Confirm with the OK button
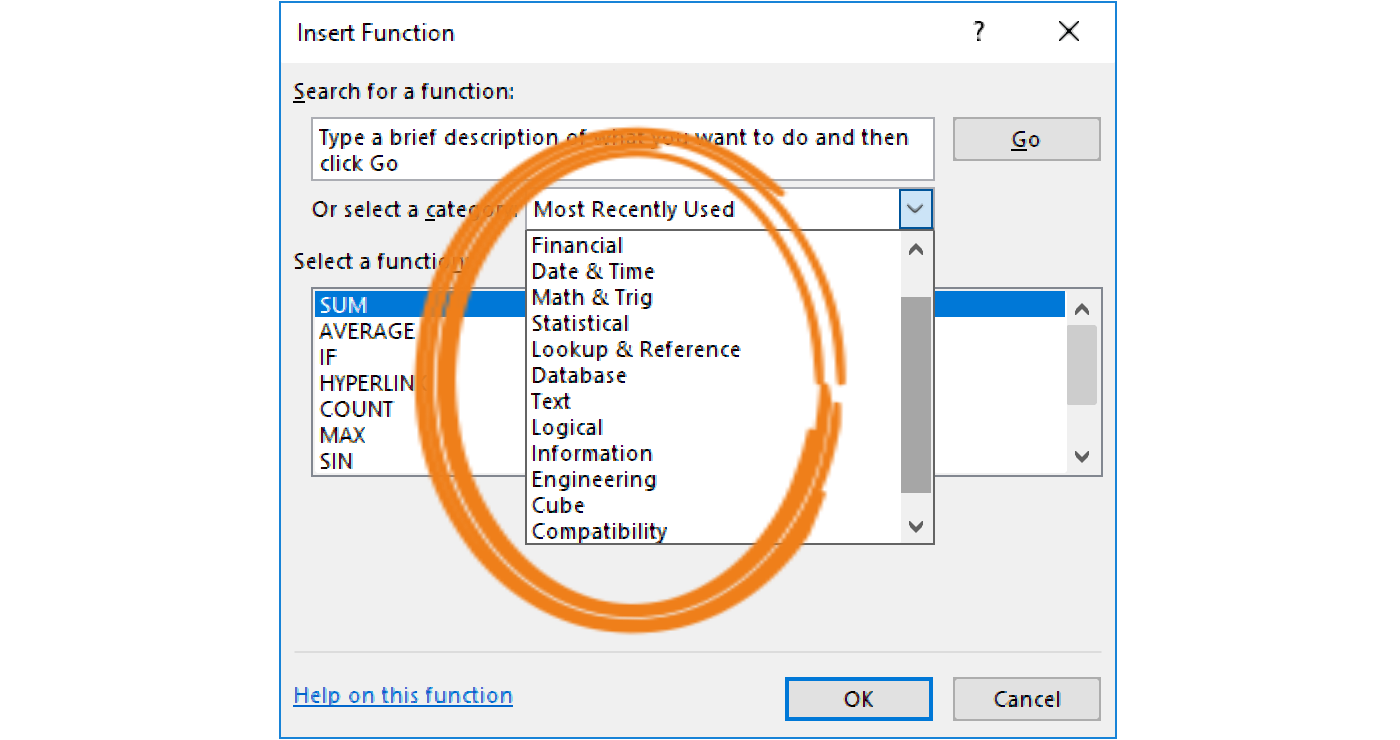The height and width of the screenshot is (740, 1400). pos(858,698)
